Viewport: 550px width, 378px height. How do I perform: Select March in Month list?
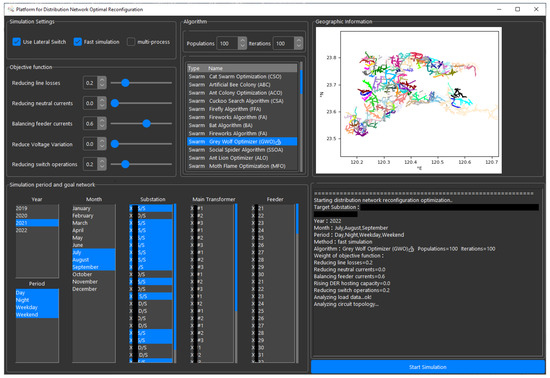pyautogui.click(x=93, y=223)
